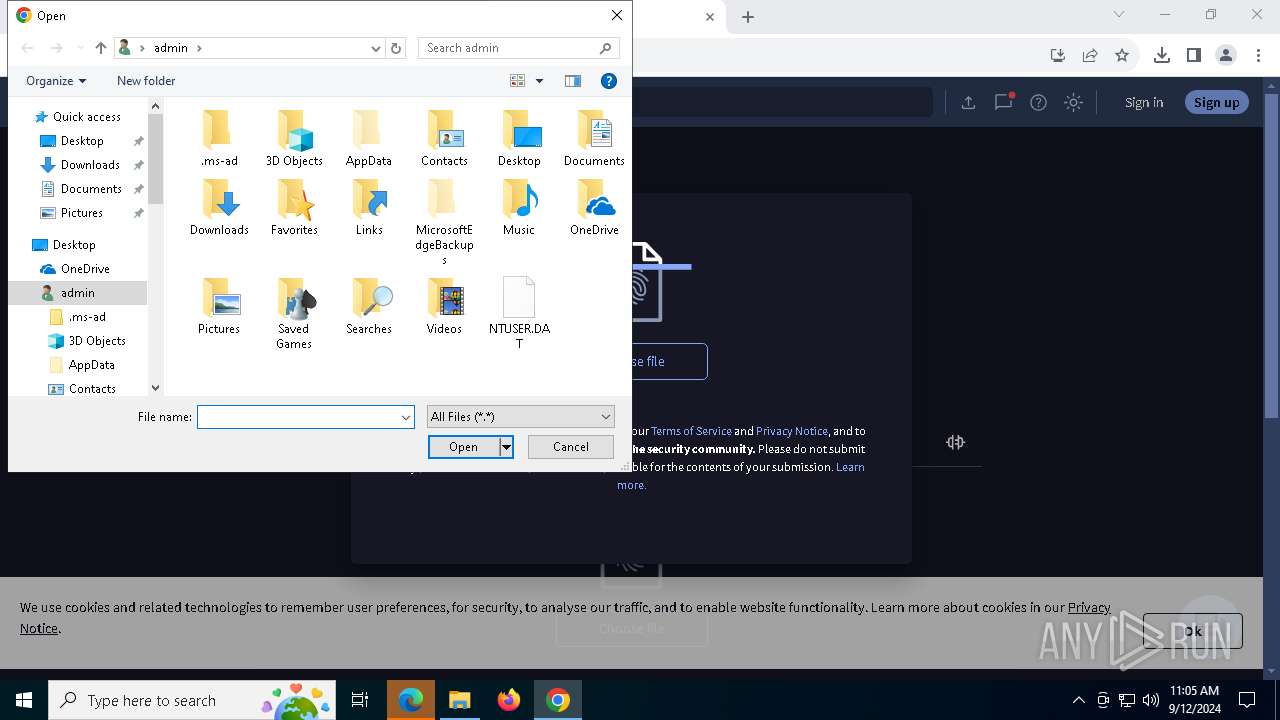
Task: Open the Downloads folder in file list
Action: pyautogui.click(x=219, y=208)
